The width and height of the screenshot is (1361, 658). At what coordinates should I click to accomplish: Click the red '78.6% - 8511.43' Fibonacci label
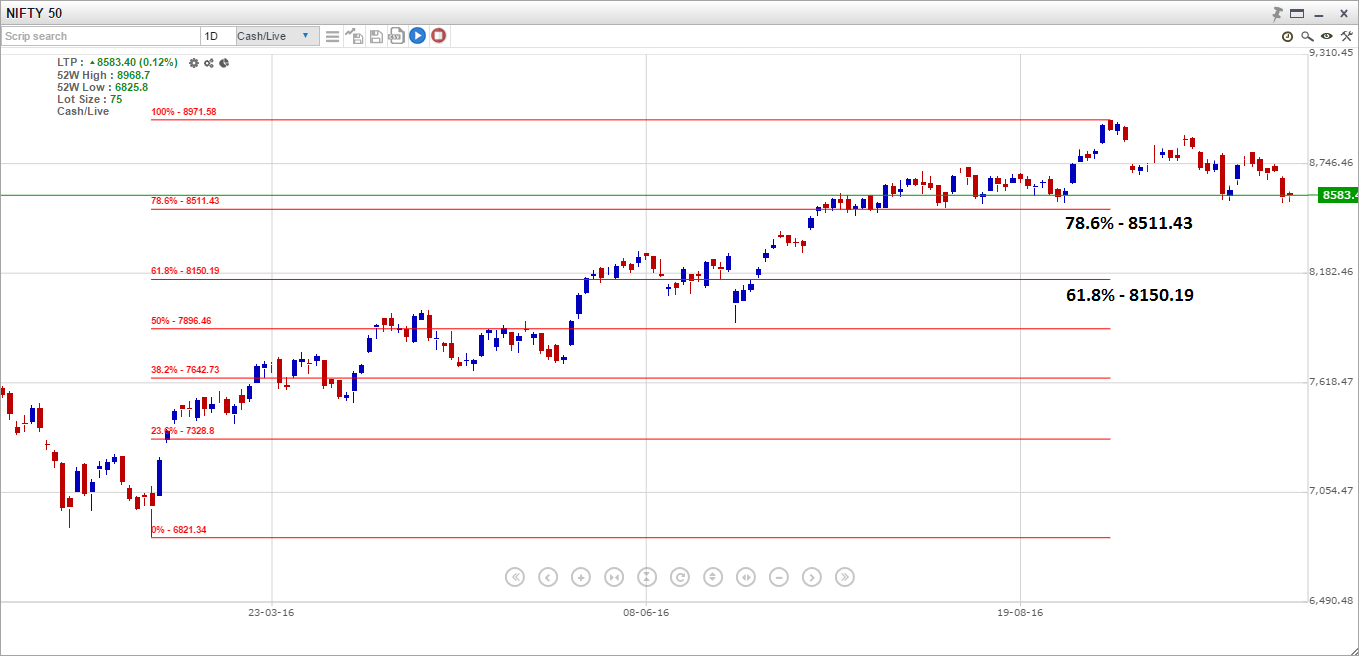click(x=185, y=201)
